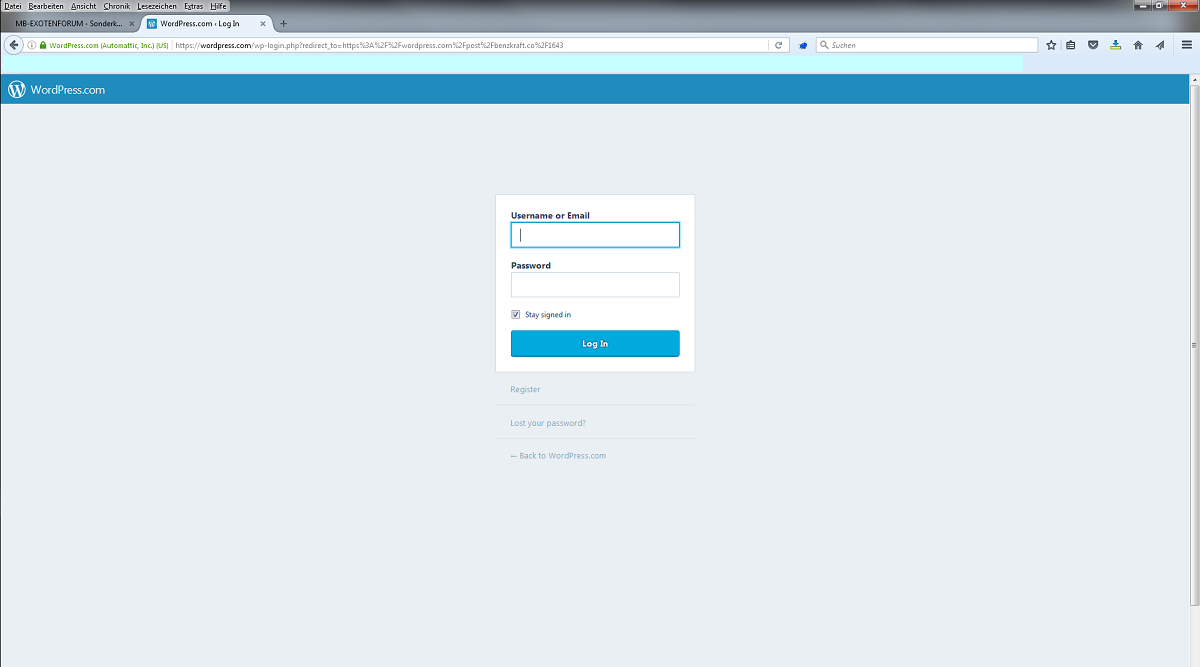Switch to the MB-EXOTENFORUM tab

coord(68,23)
